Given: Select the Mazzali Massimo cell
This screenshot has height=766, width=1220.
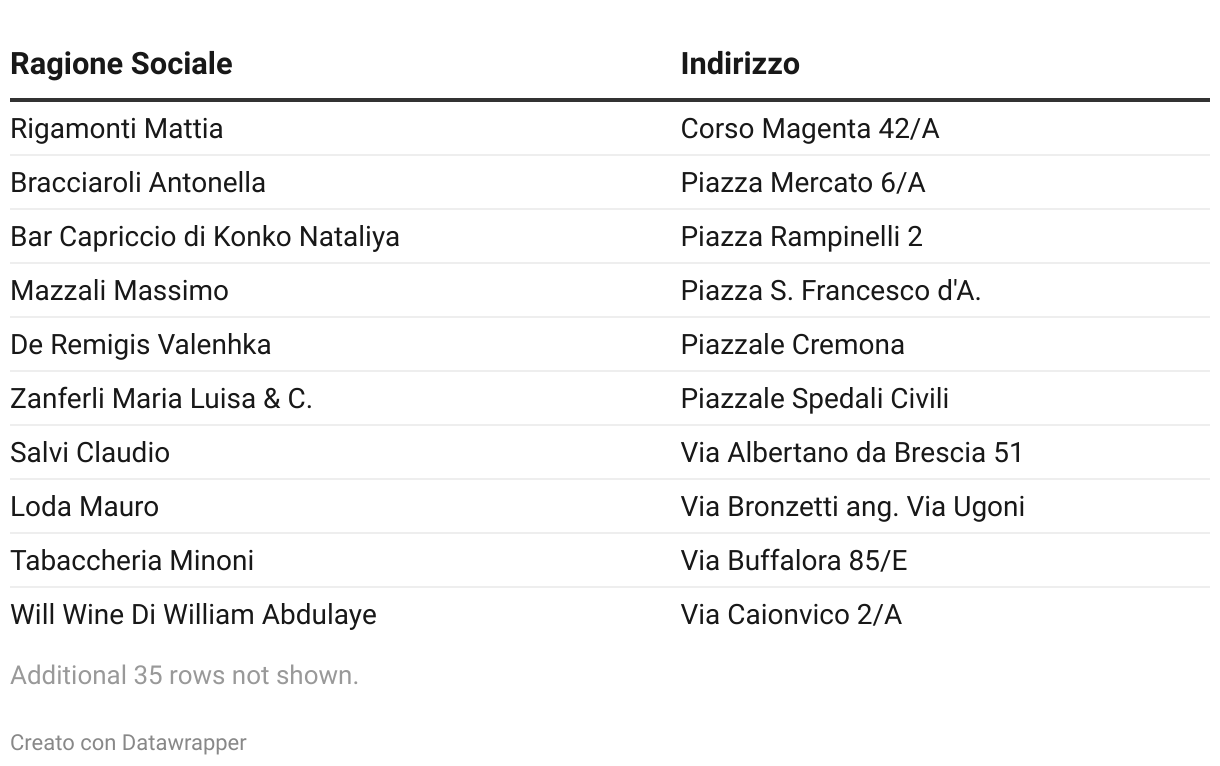Looking at the screenshot, I should (120, 290).
